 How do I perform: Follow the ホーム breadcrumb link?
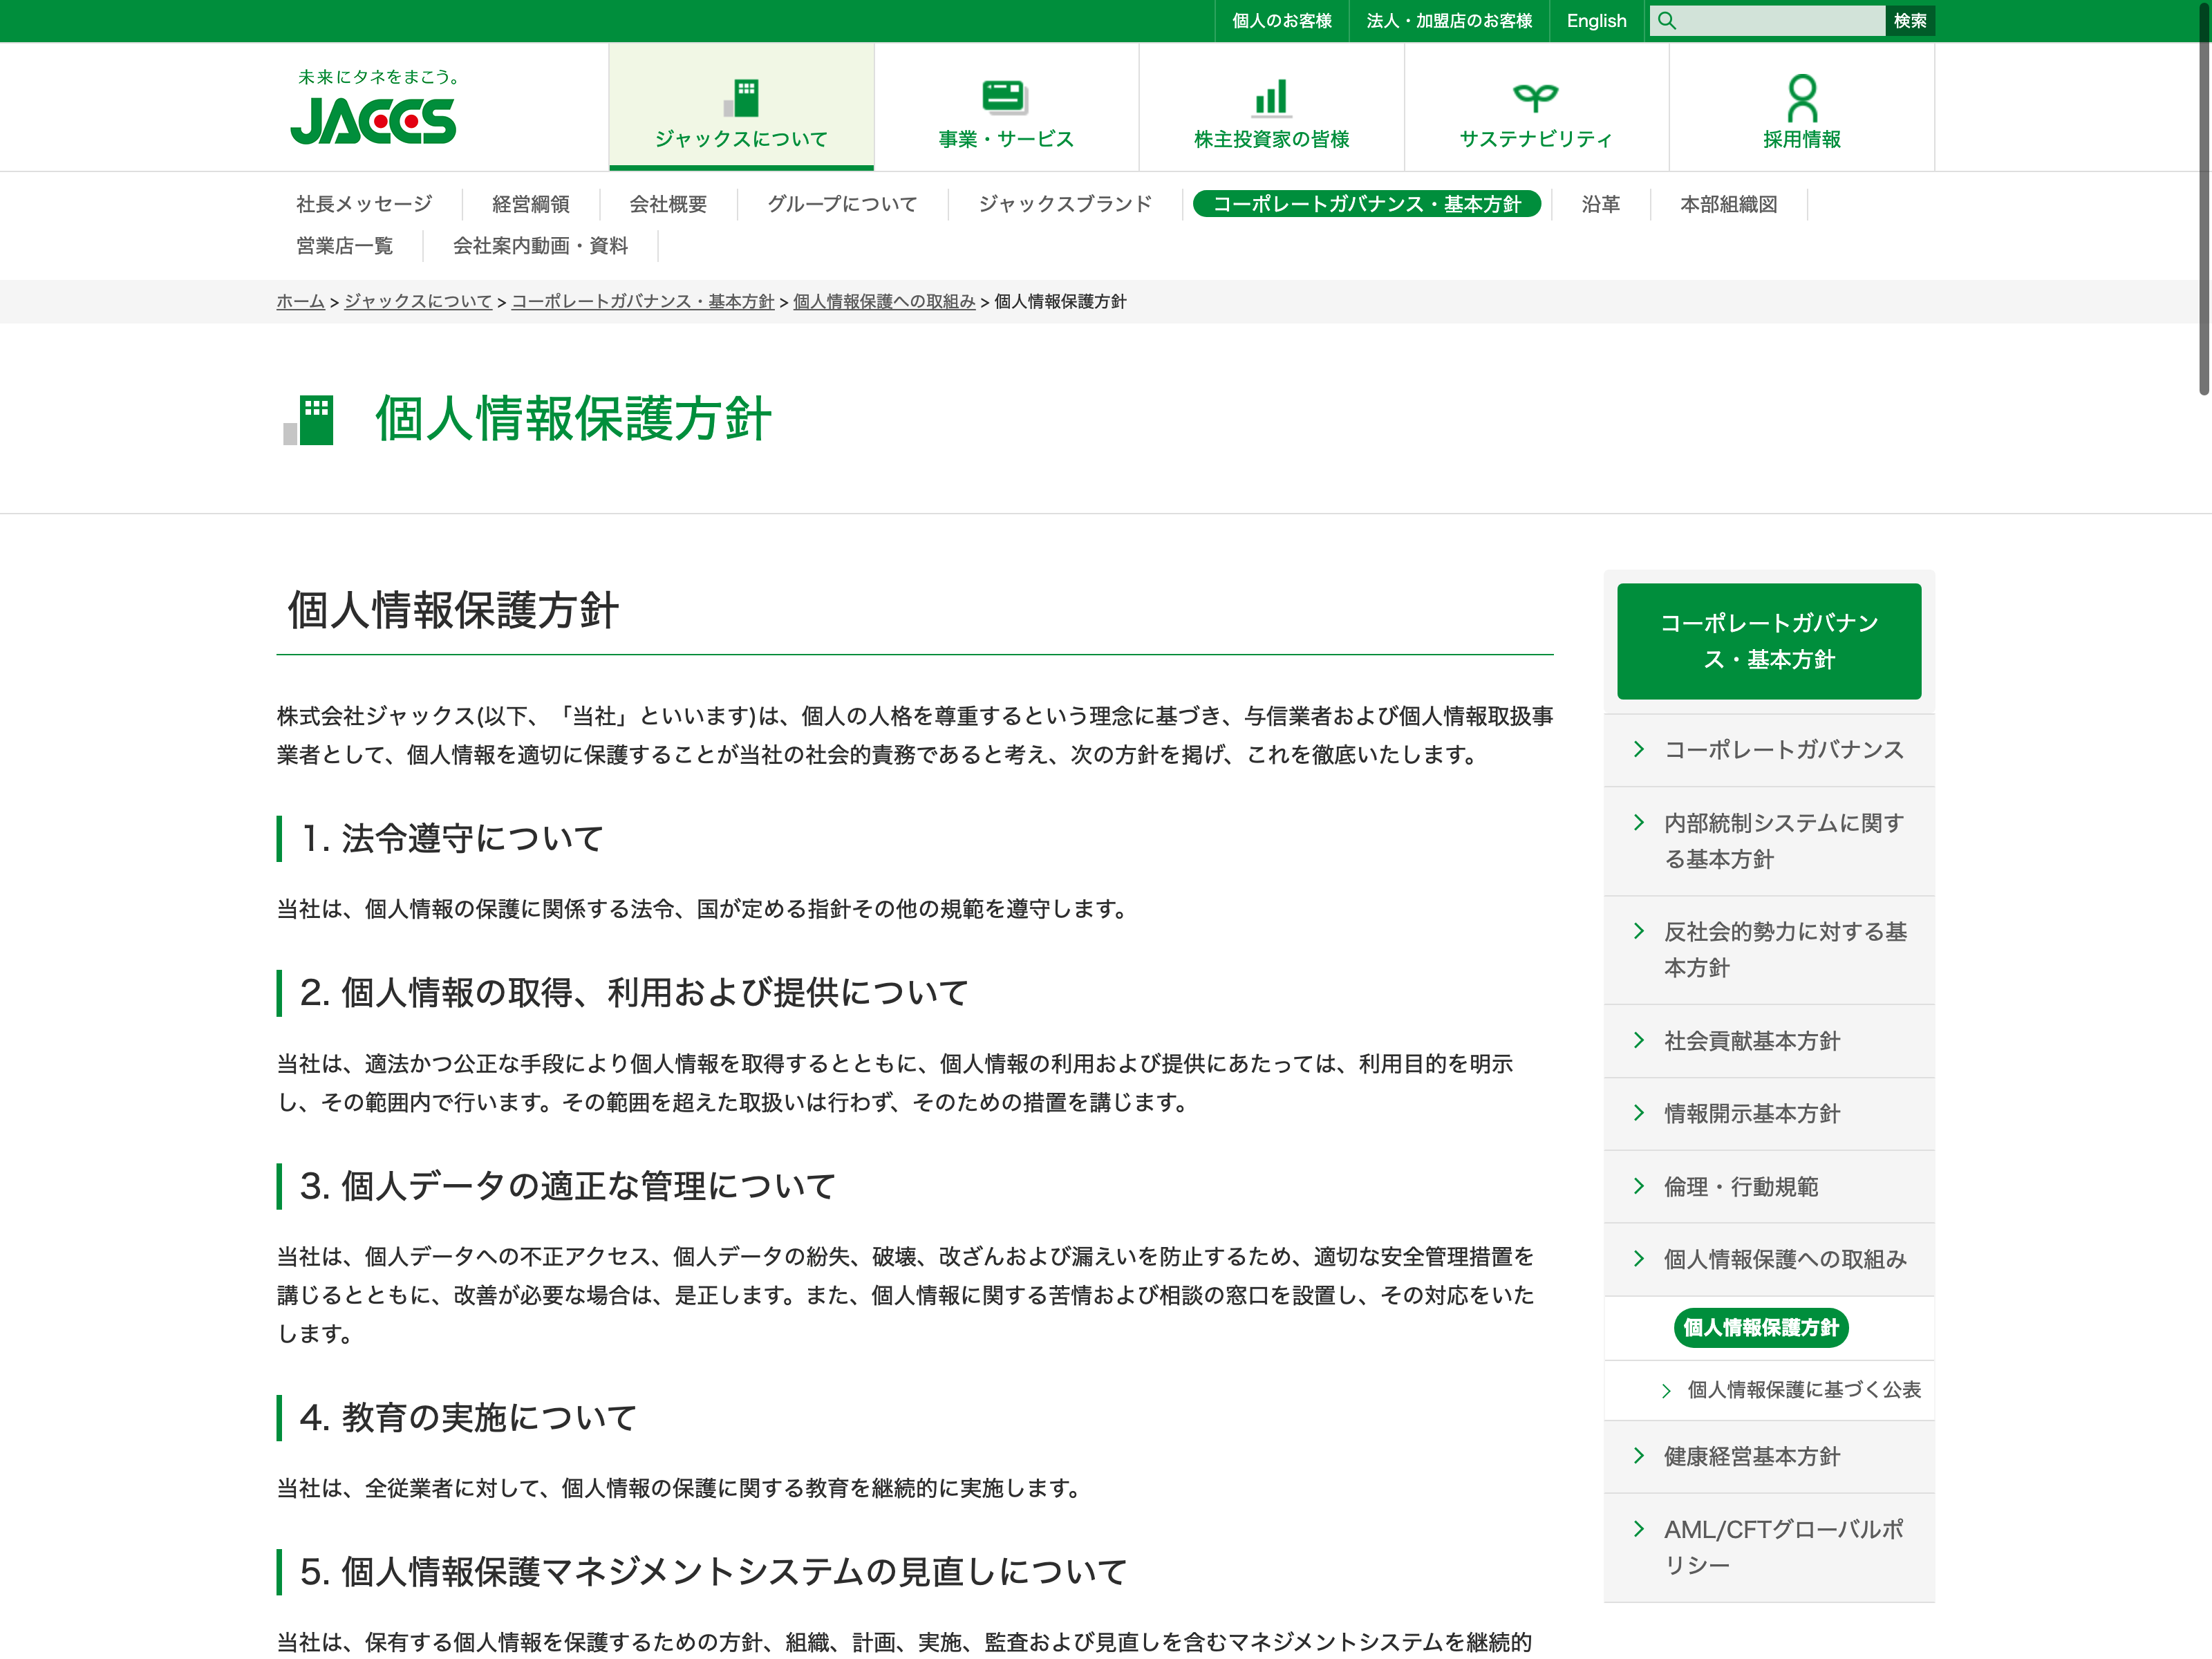tap(300, 301)
